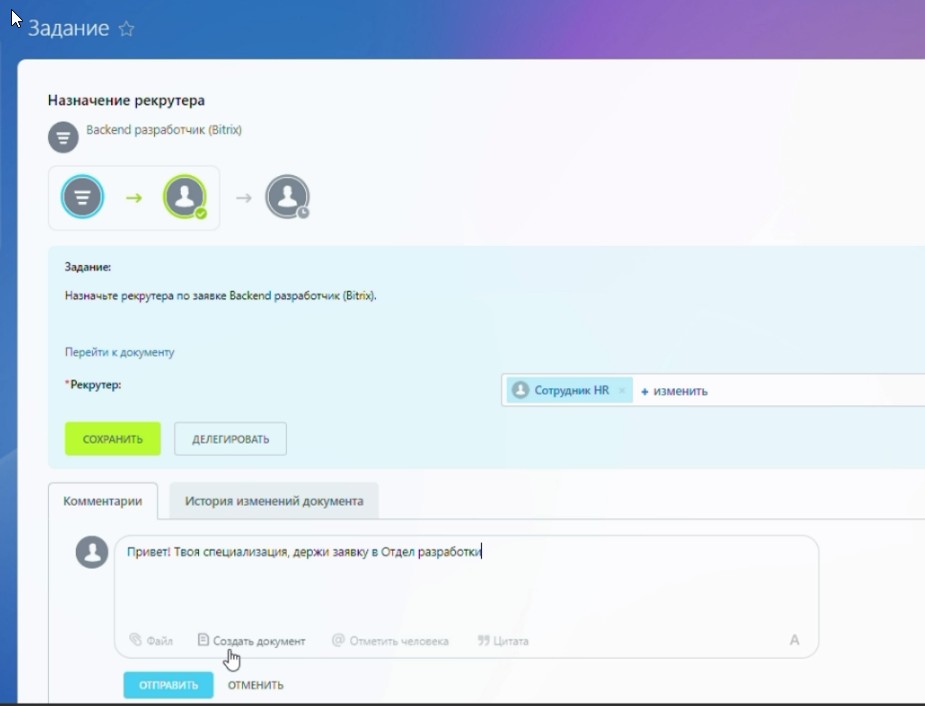The width and height of the screenshot is (925, 706).
Task: Send the comment with Отправить
Action: [x=168, y=685]
